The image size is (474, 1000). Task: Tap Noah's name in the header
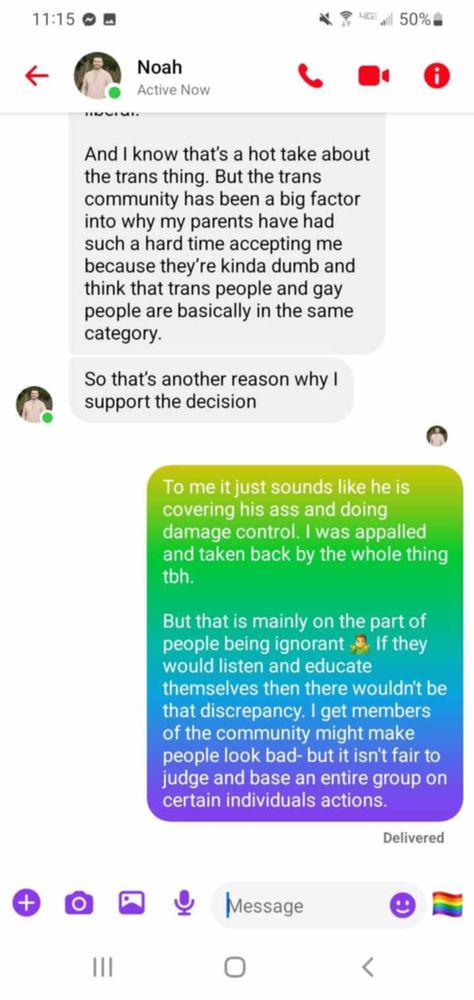tap(159, 67)
